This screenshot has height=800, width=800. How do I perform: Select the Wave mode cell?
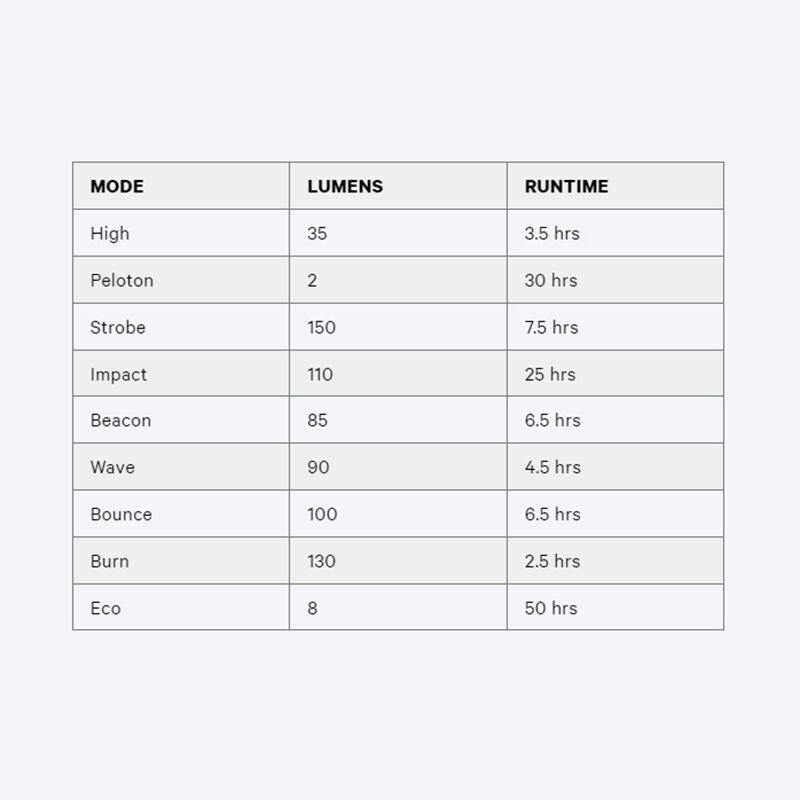[181, 467]
